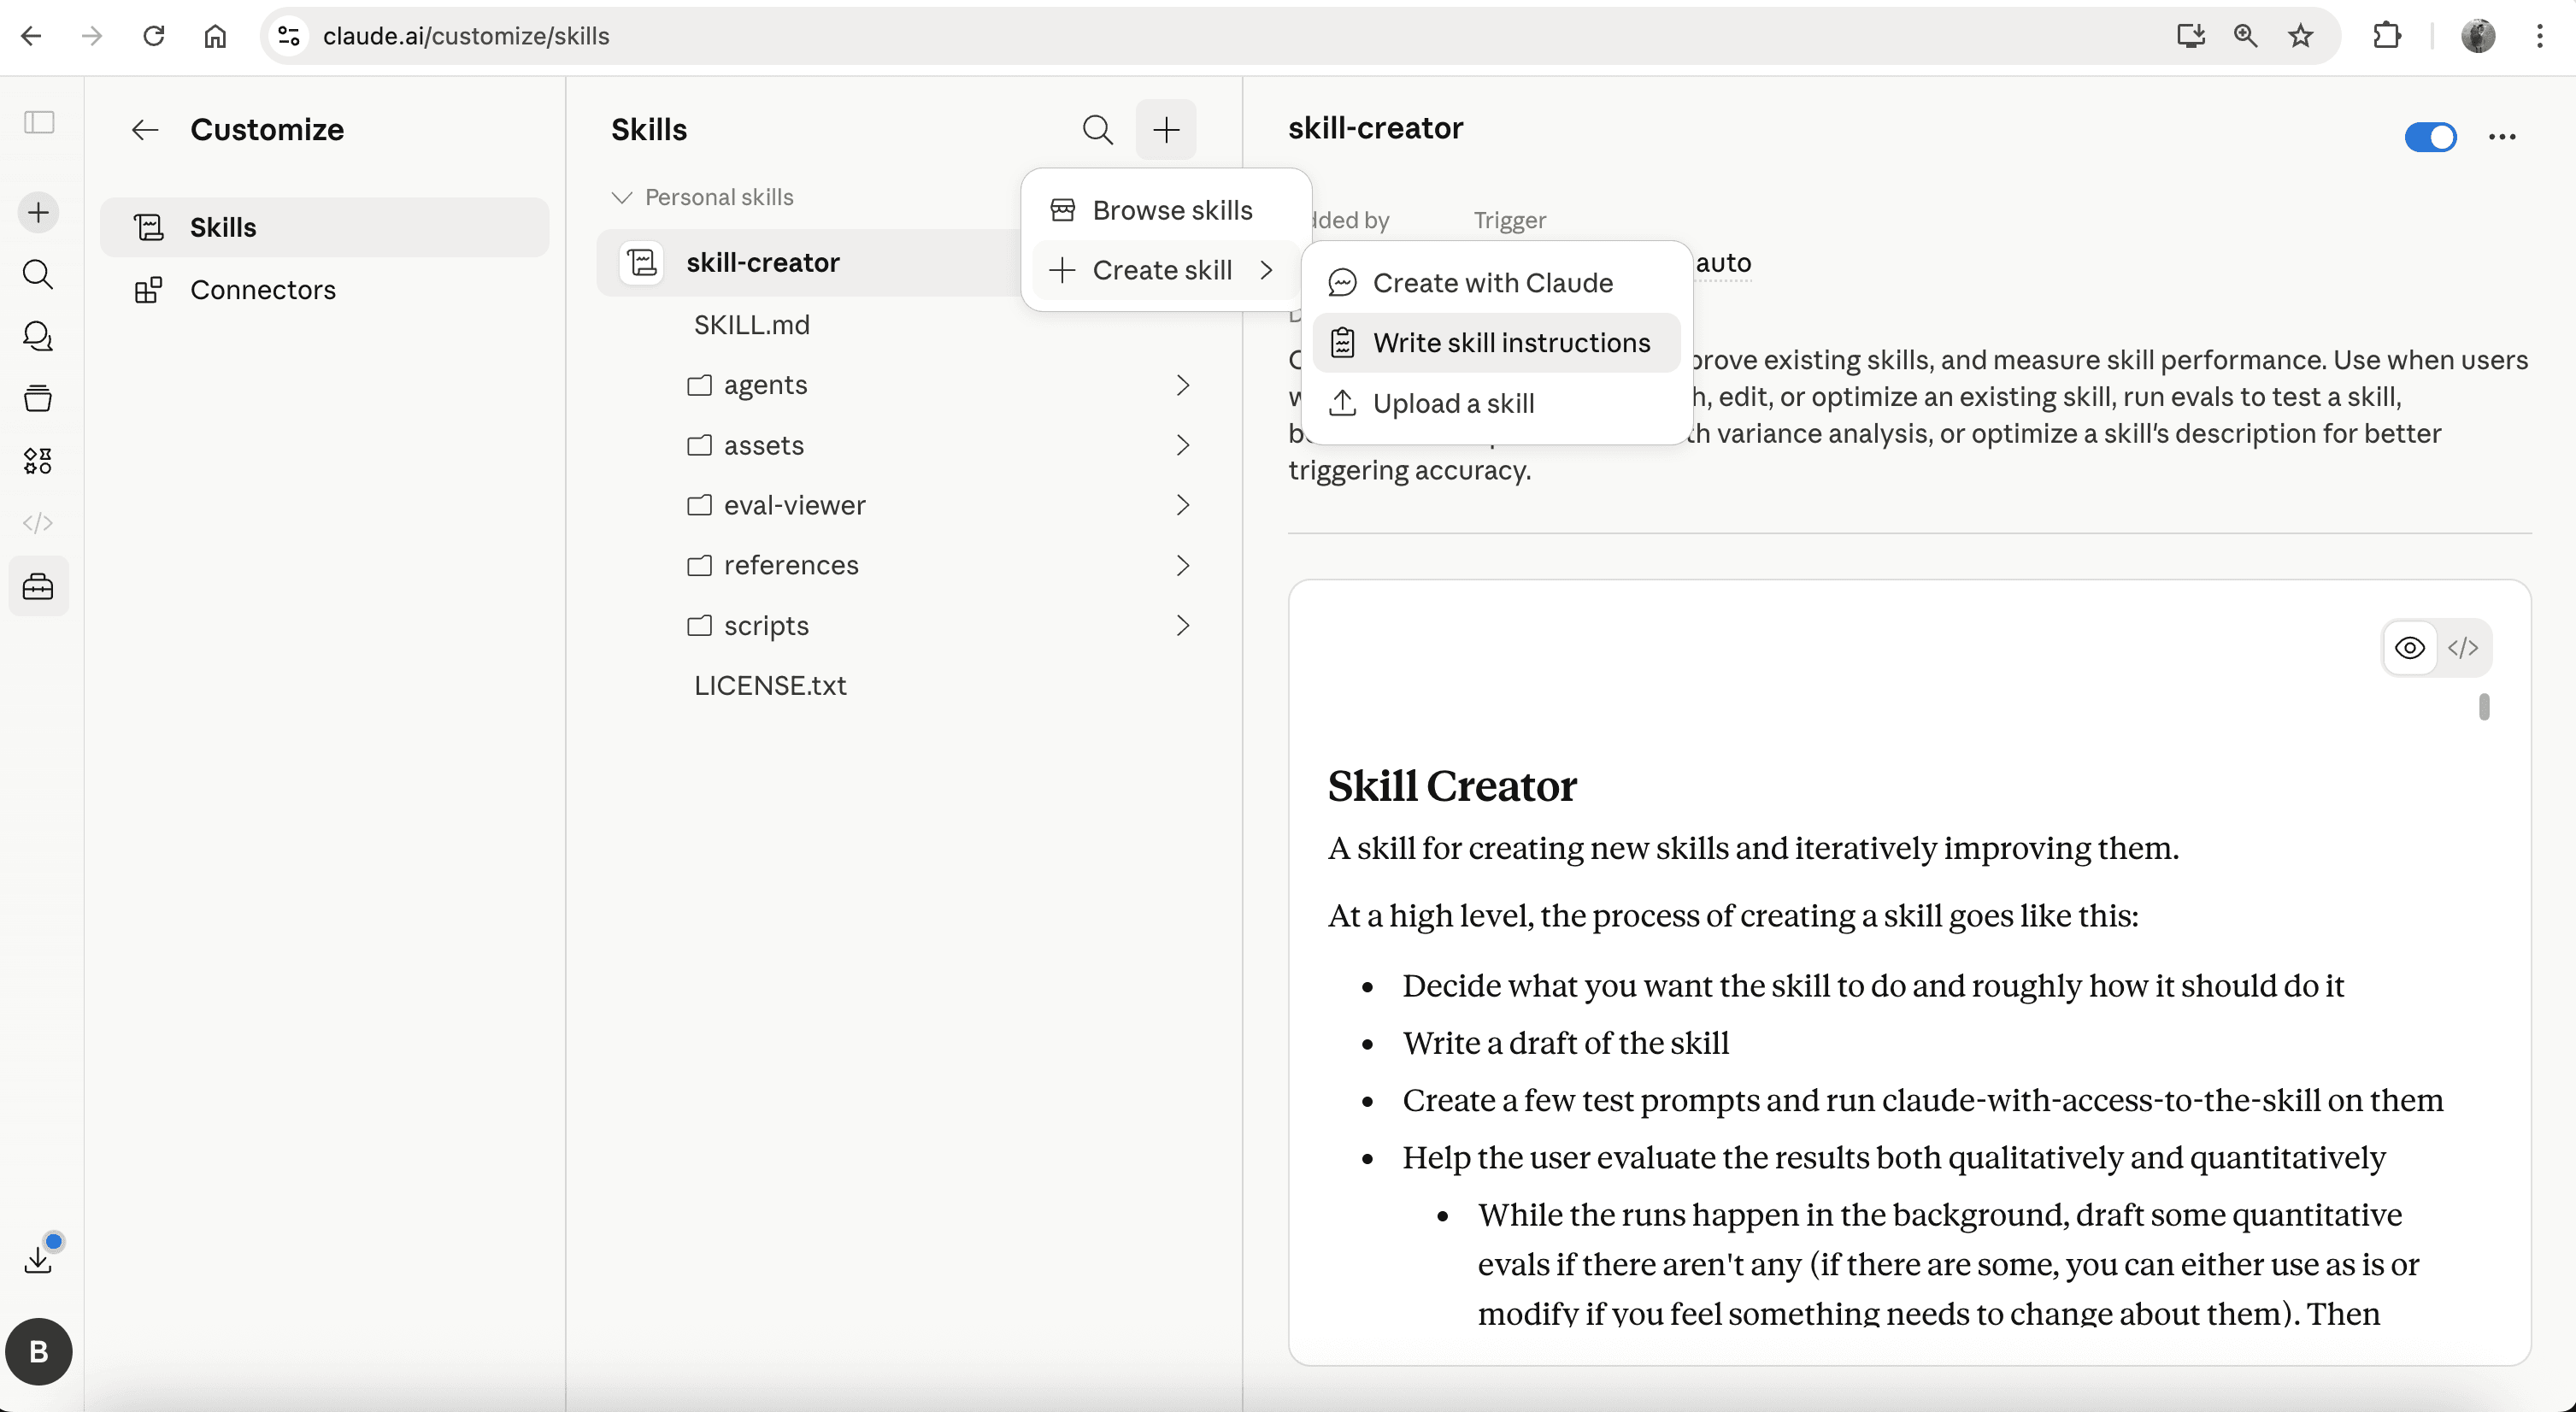
Task: Click the back arrow beside Customize
Action: click(x=145, y=130)
